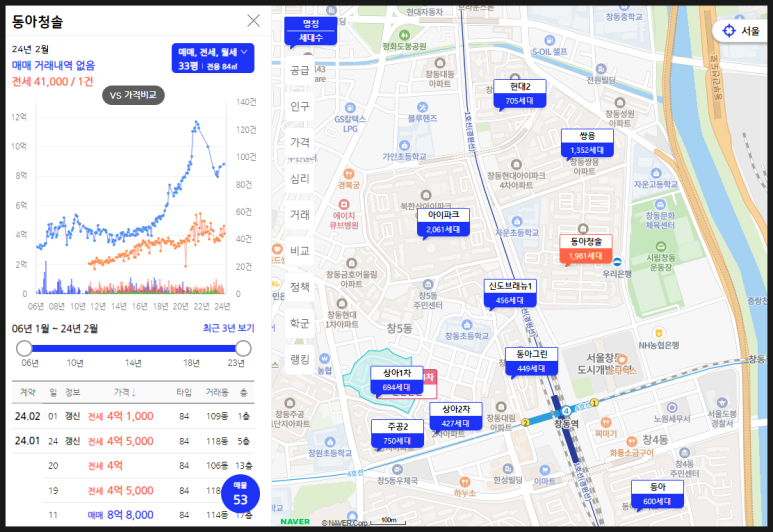The height and width of the screenshot is (532, 773).
Task: Click the NH농협은행 bank icon
Action: pyautogui.click(x=659, y=334)
